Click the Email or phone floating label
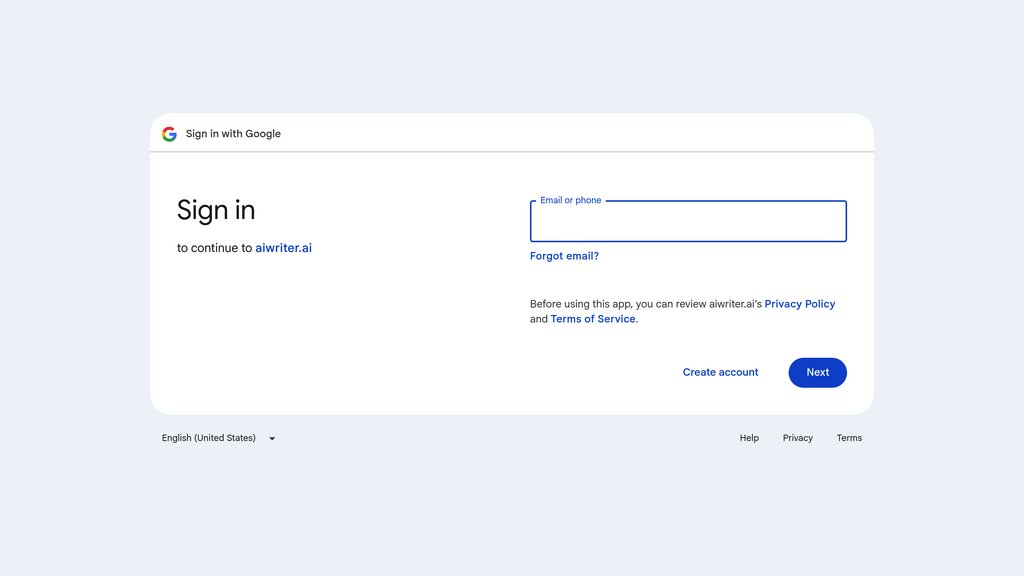This screenshot has height=576, width=1024. (570, 200)
